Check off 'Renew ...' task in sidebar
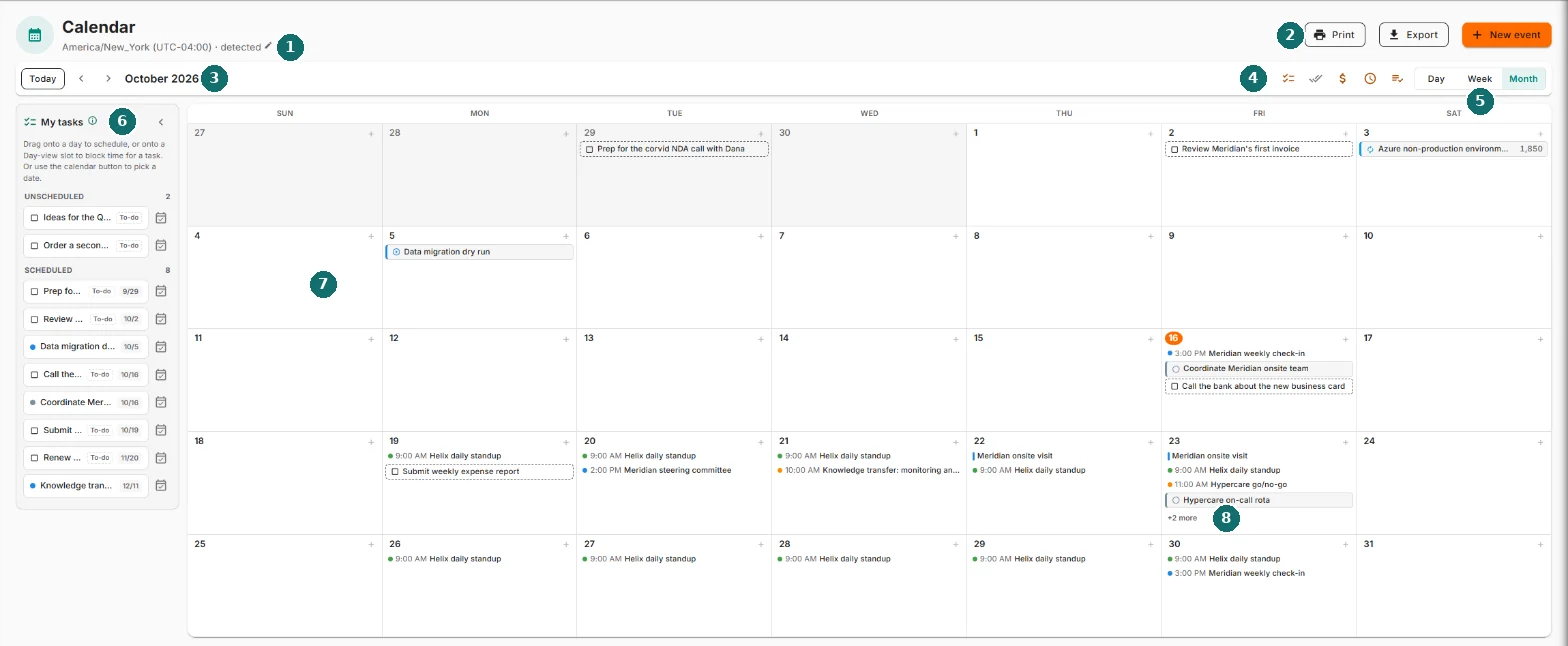The height and width of the screenshot is (646, 1568). tap(34, 458)
